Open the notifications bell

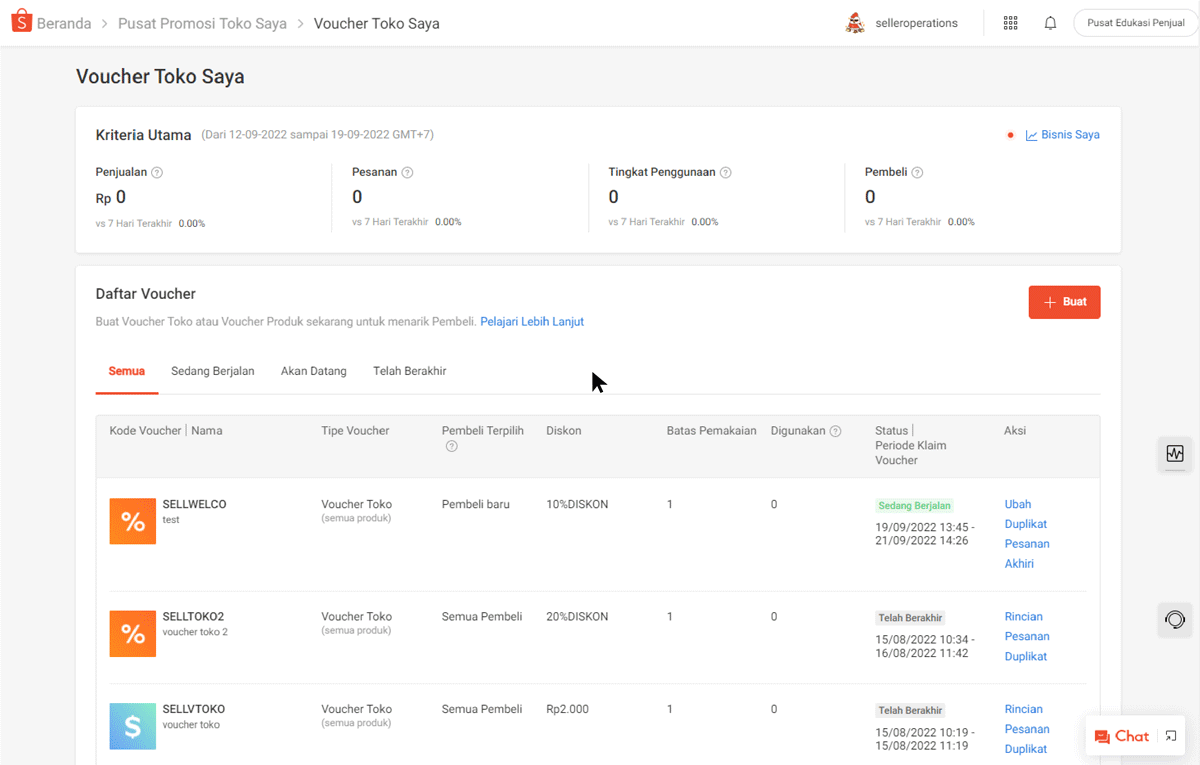click(1050, 23)
